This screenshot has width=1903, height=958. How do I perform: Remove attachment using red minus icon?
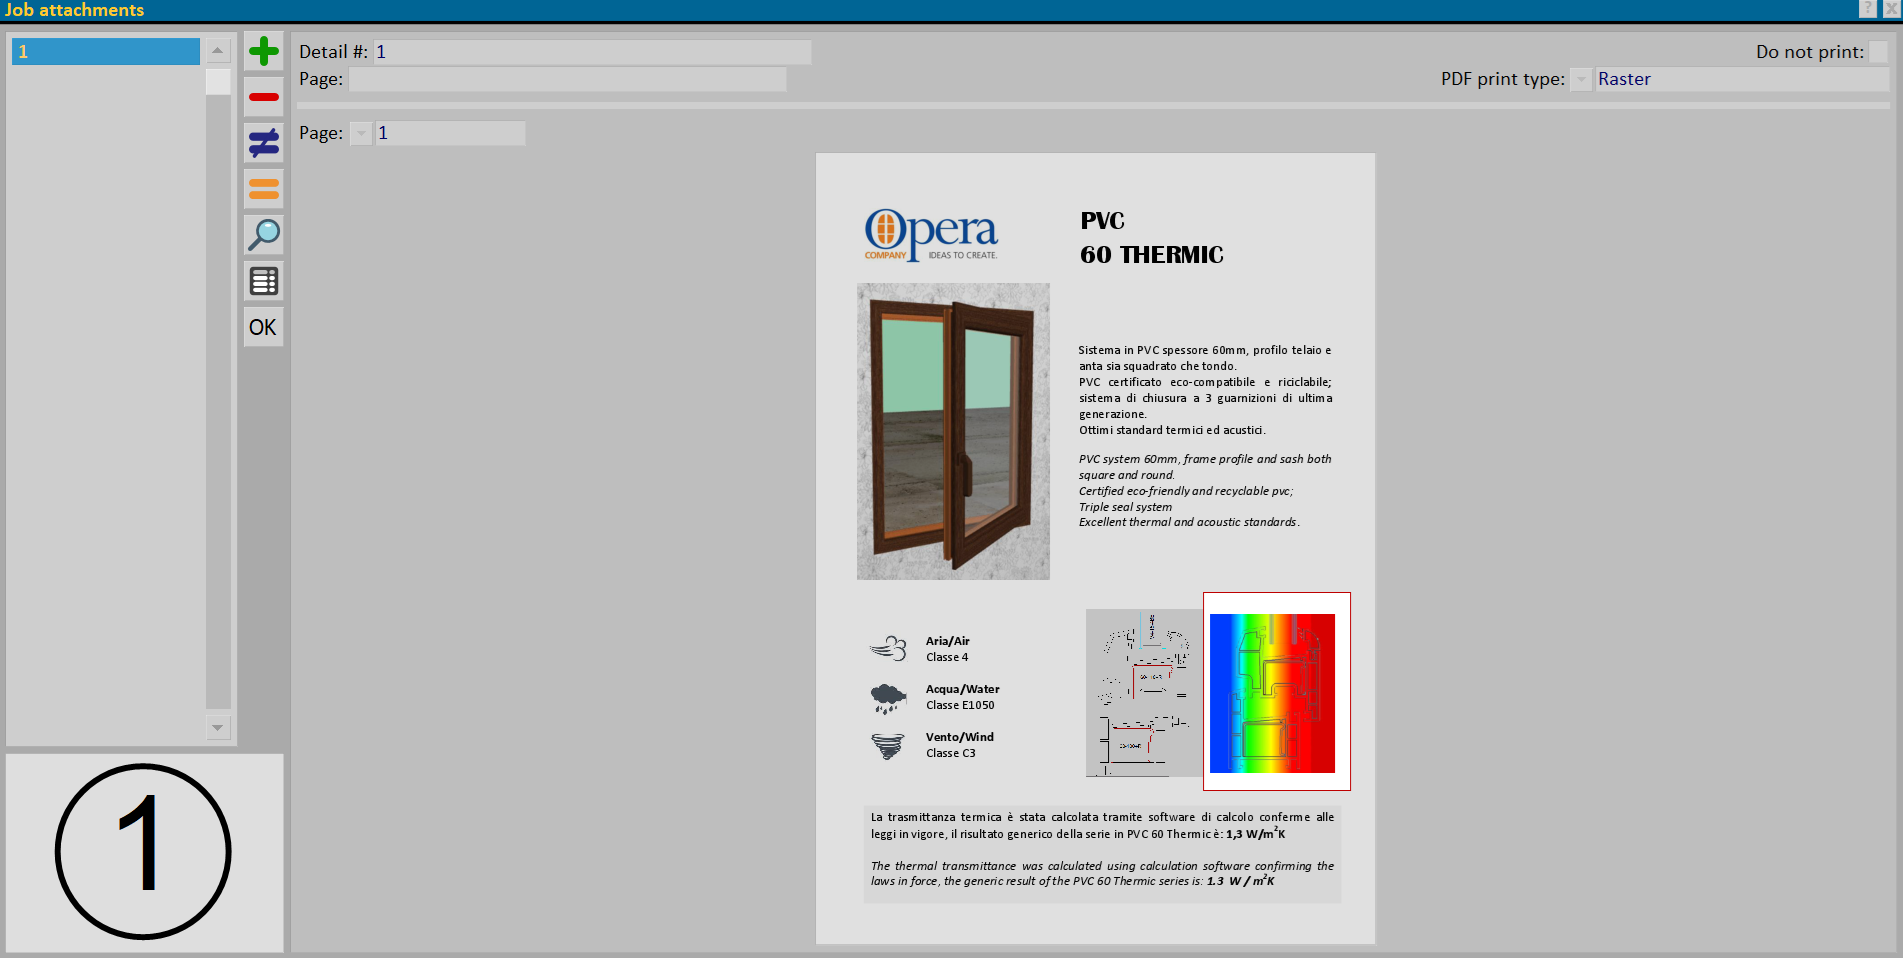pos(264,97)
